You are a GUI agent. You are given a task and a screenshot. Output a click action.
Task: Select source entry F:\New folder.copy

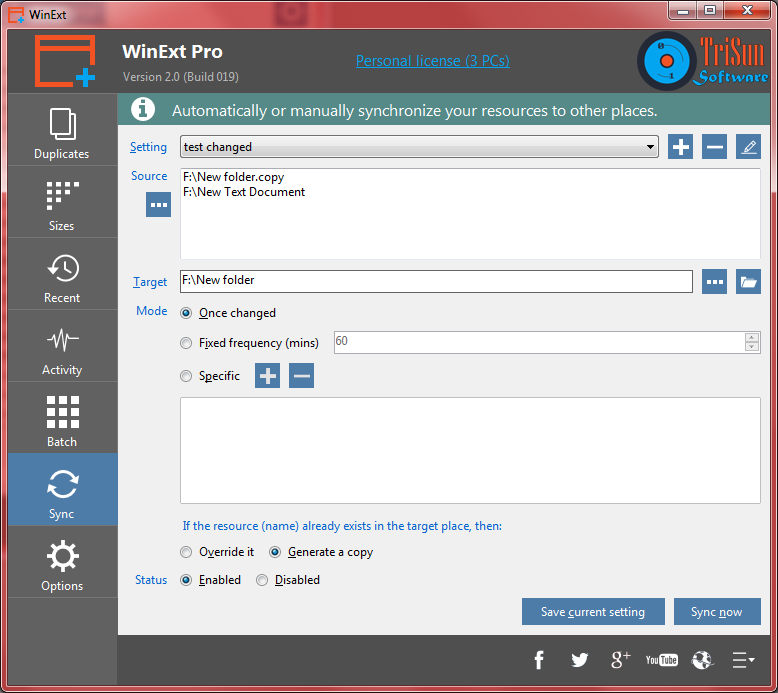pos(234,177)
